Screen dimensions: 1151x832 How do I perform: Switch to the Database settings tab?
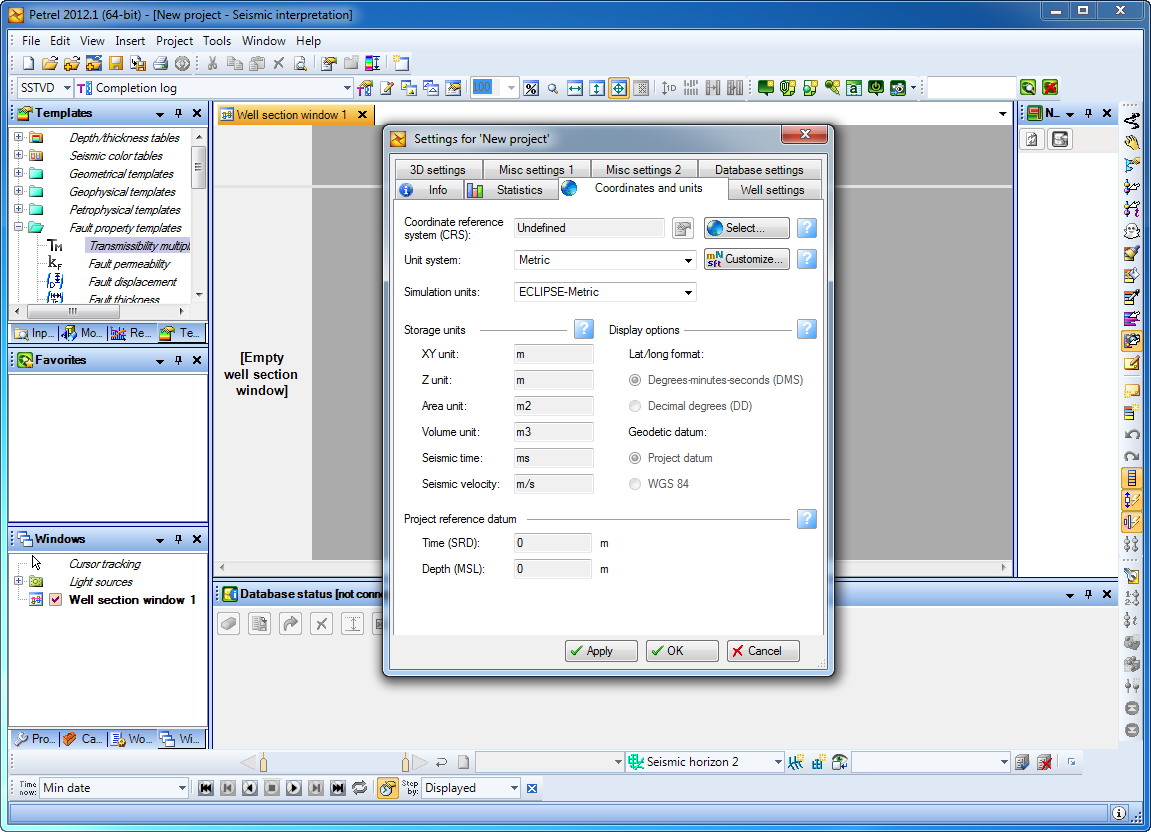coord(759,170)
